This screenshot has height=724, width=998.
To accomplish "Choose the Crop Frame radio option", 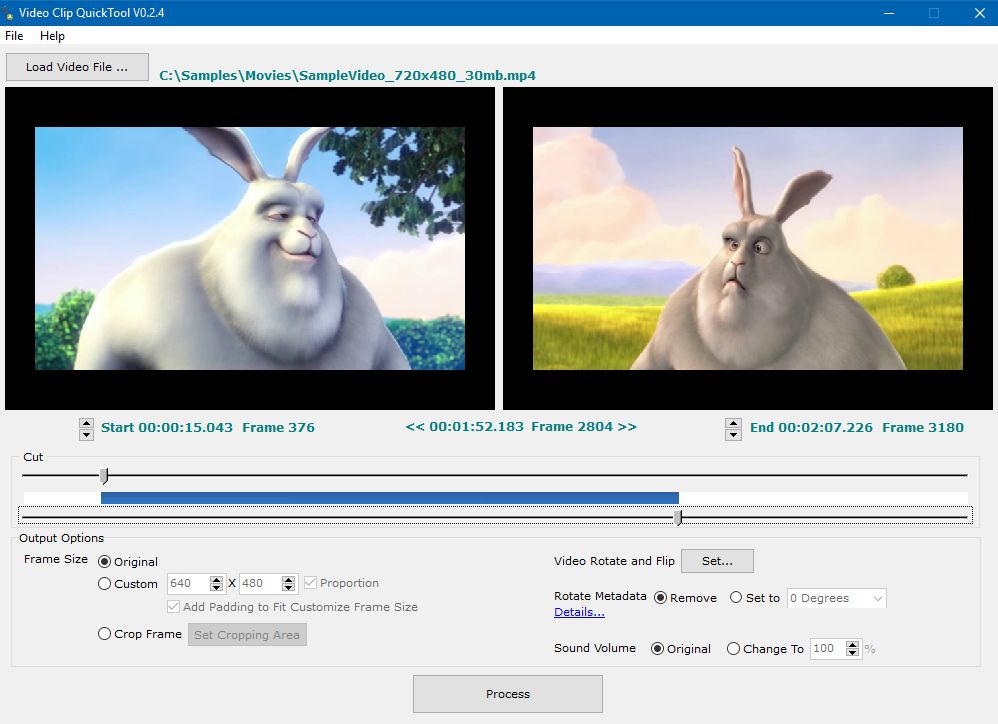I will coord(105,634).
